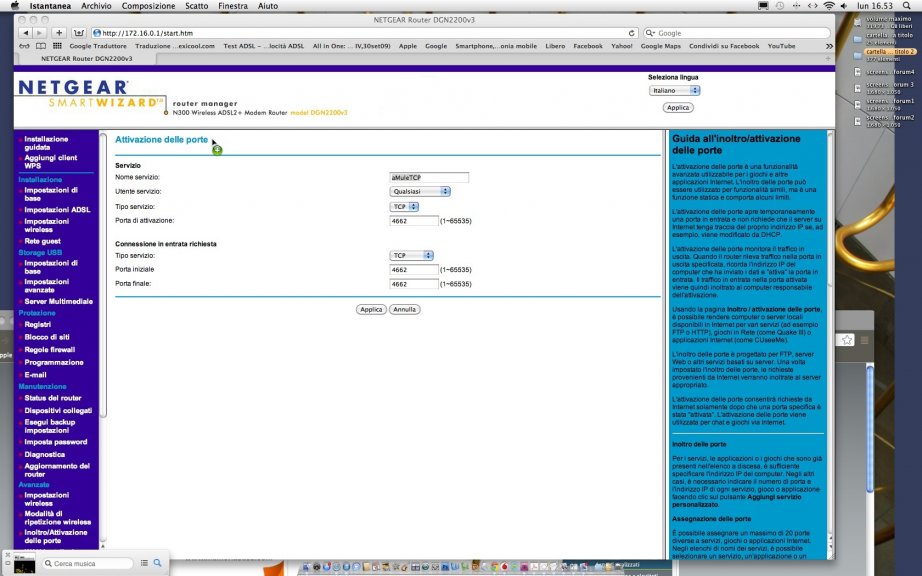Click Applica button below the port form
The width and height of the screenshot is (922, 576).
click(371, 309)
